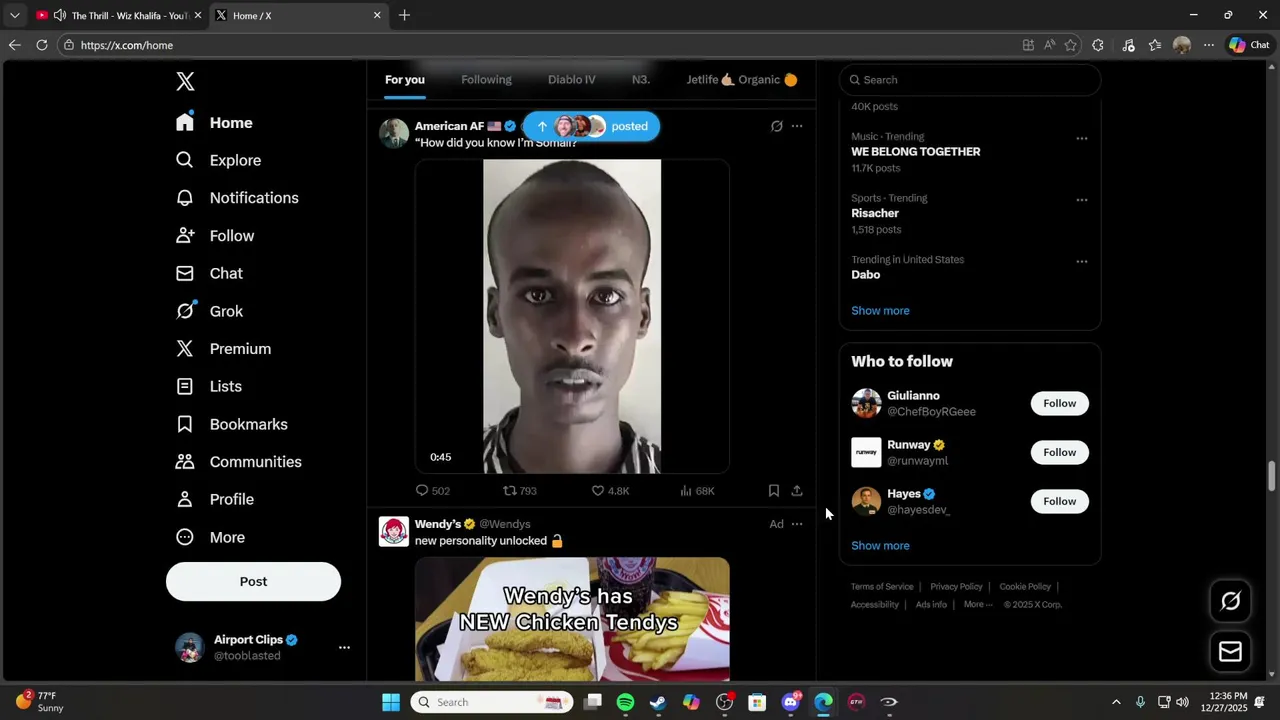The height and width of the screenshot is (720, 1280).
Task: Show hidden system tray icons
Action: [x=1116, y=702]
